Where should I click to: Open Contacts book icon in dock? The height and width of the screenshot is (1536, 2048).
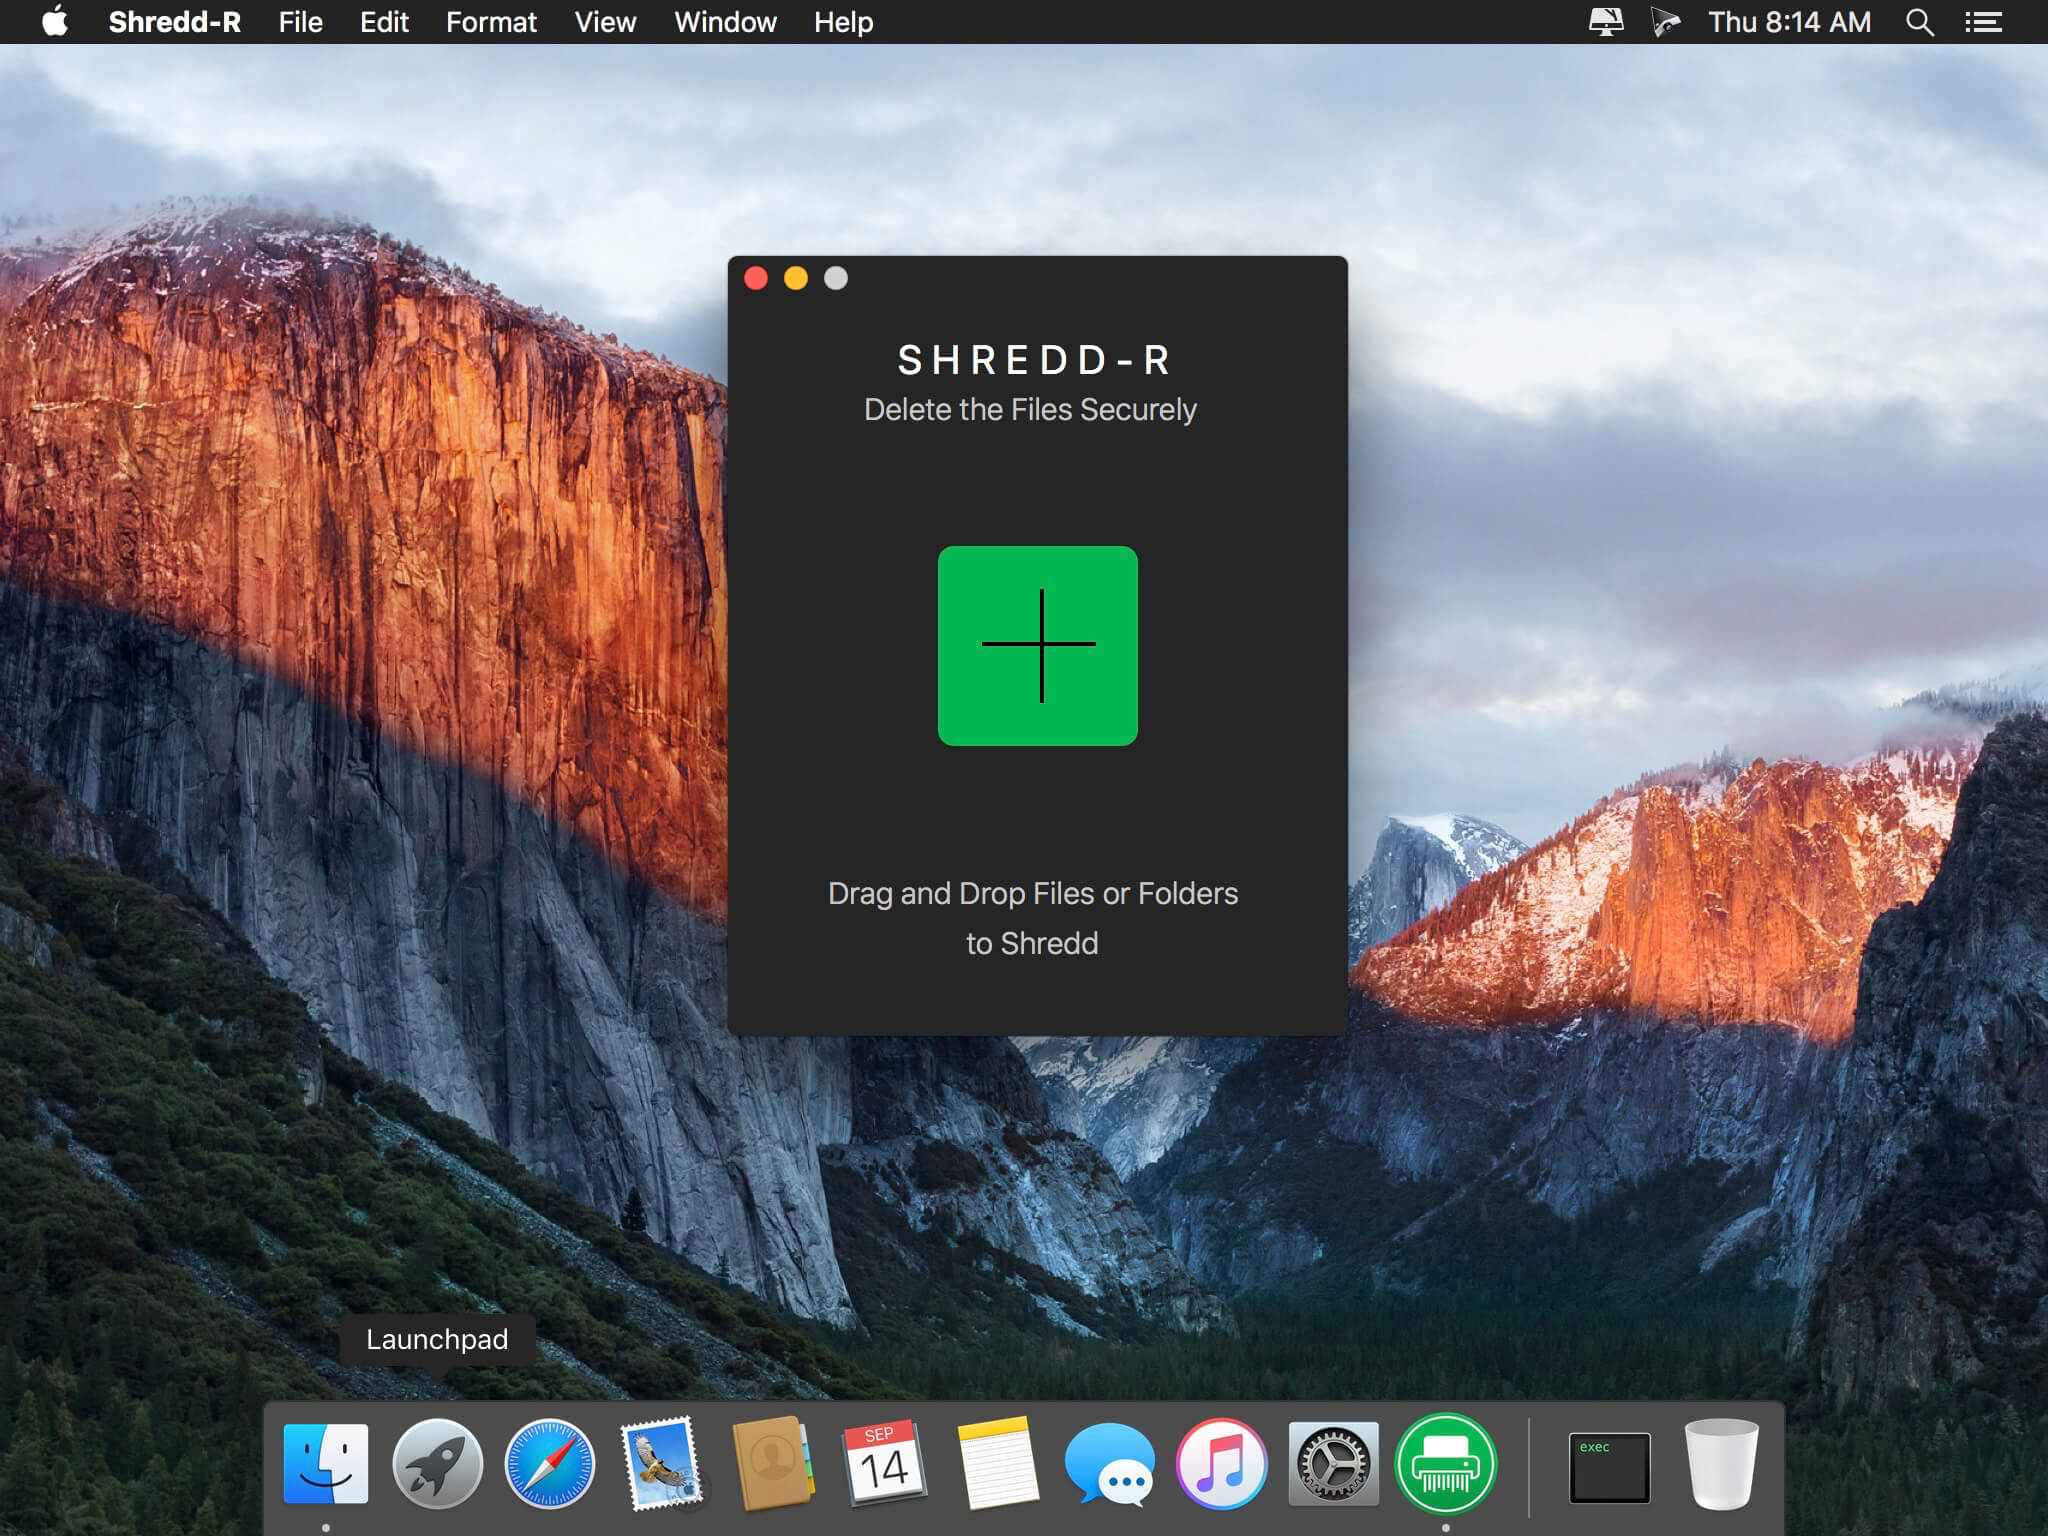pos(773,1464)
